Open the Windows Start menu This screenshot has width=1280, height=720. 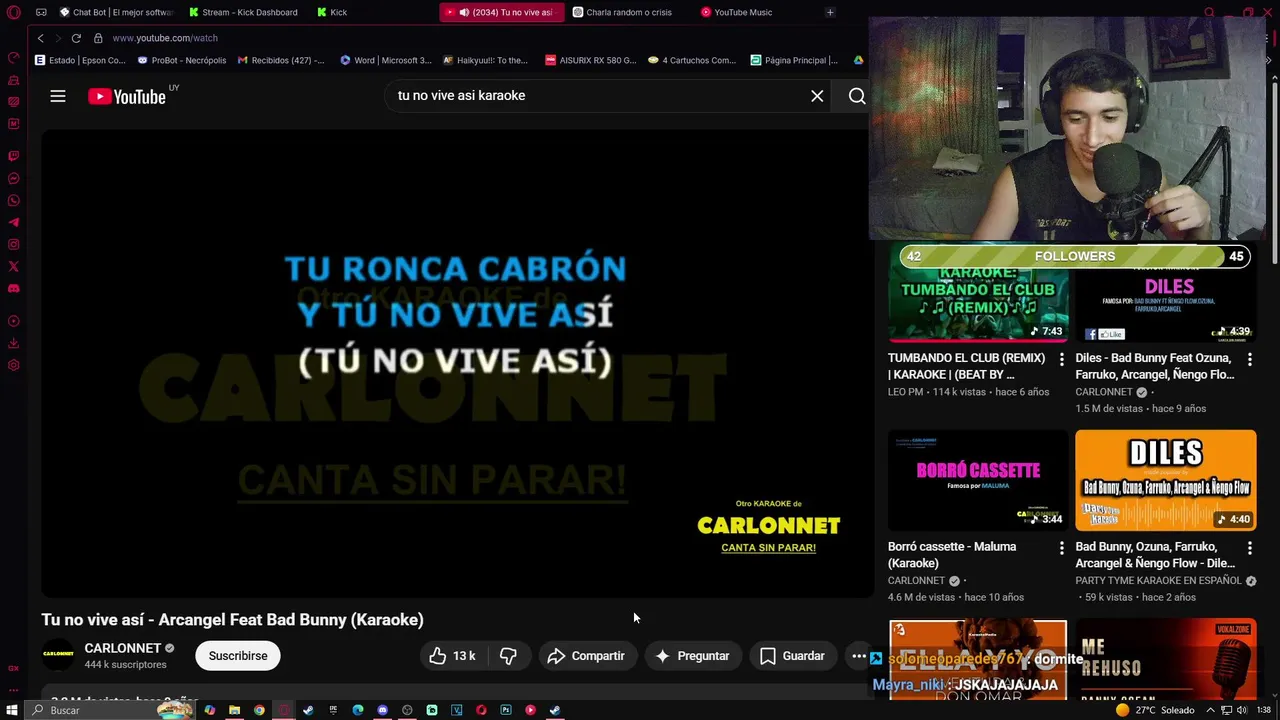tap(12, 710)
